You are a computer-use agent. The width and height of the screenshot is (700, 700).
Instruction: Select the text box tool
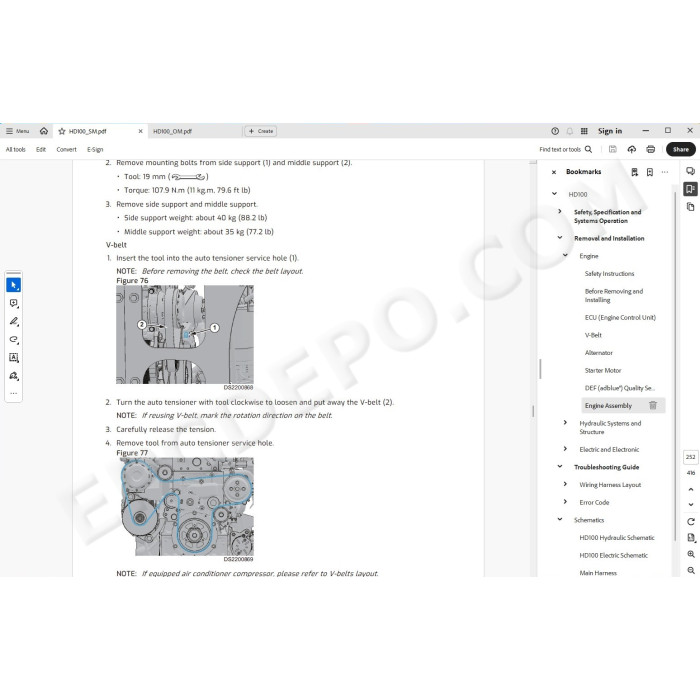coord(13,358)
